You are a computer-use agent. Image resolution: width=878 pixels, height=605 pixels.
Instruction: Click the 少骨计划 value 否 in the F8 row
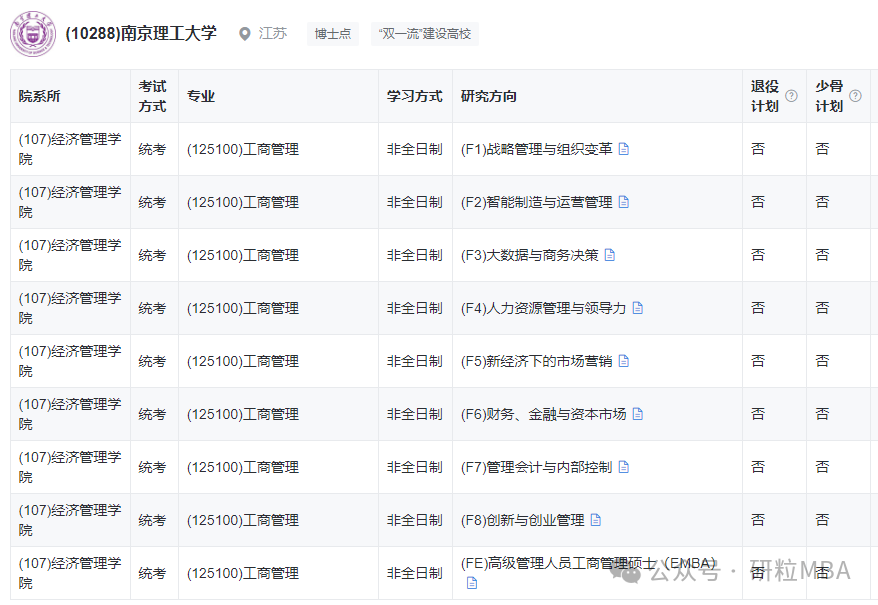pyautogui.click(x=822, y=520)
